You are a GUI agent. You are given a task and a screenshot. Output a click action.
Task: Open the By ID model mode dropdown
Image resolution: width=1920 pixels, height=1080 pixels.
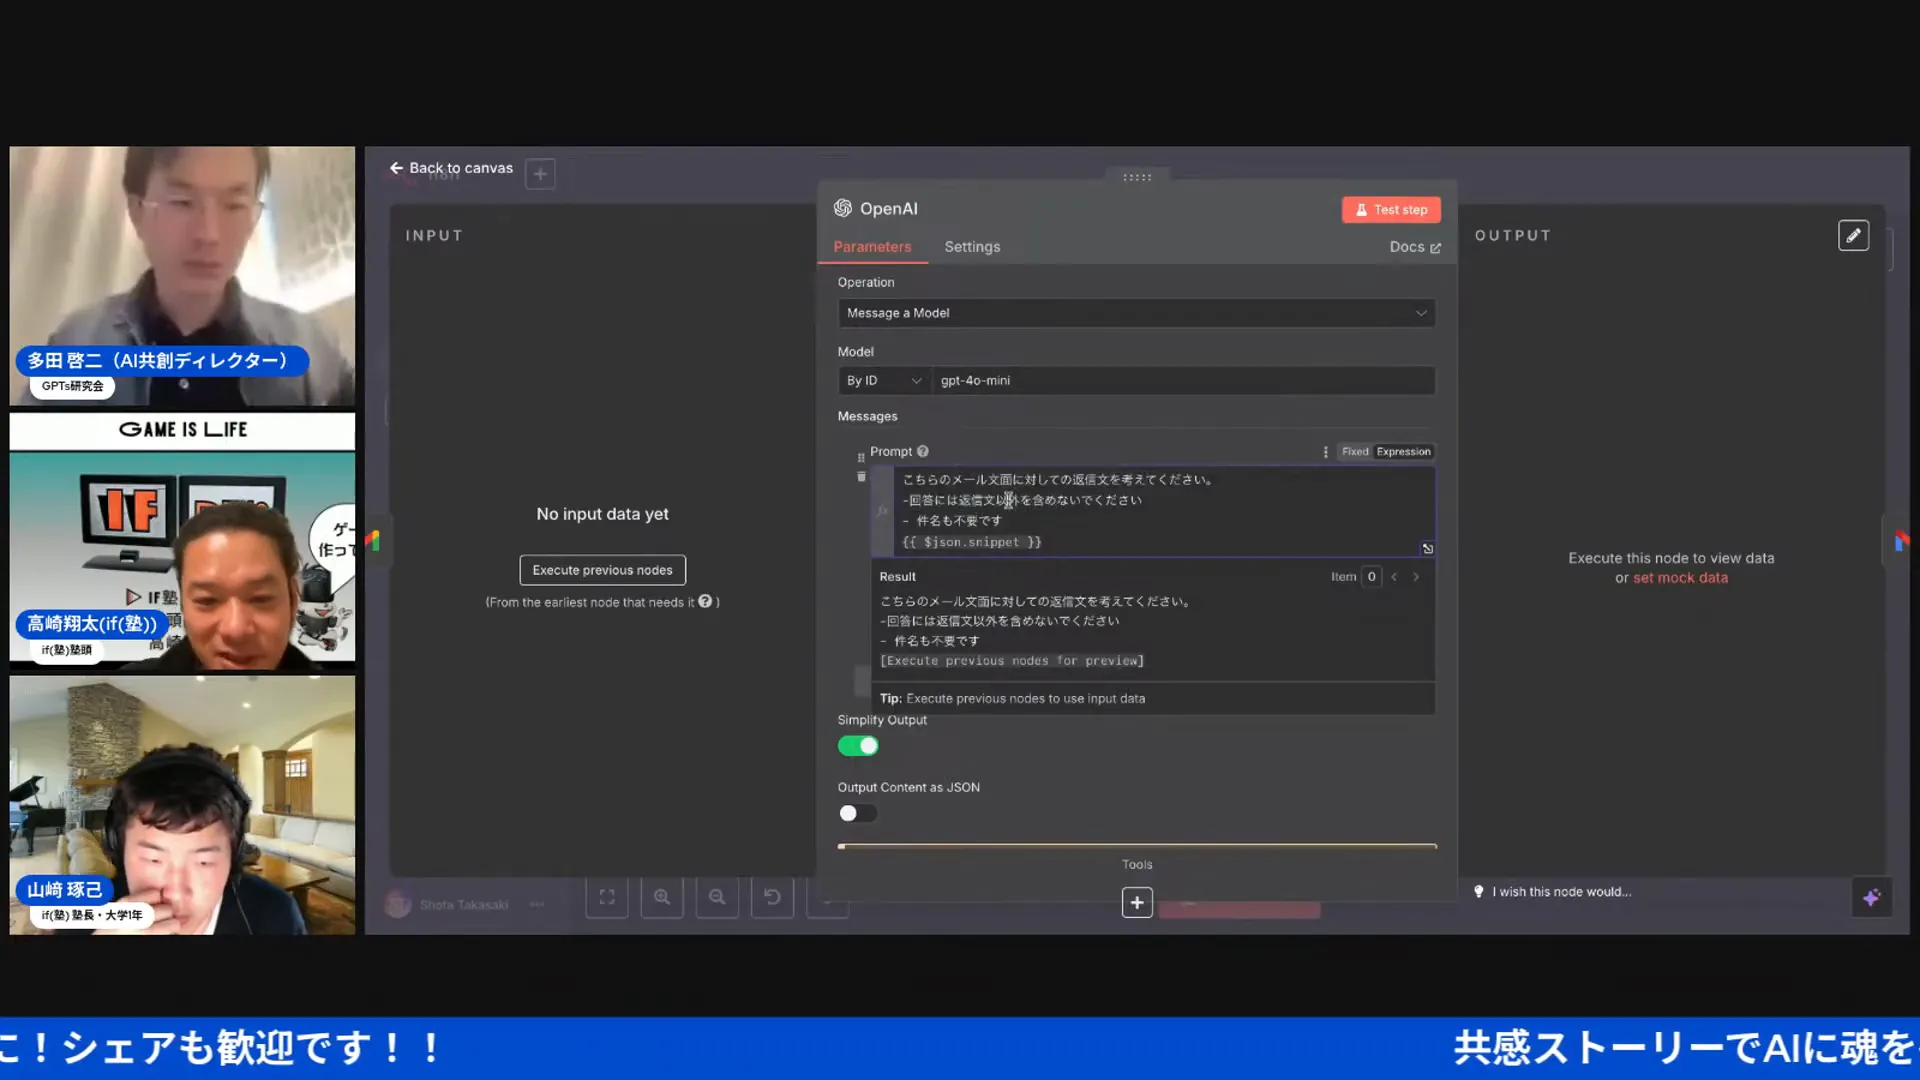[884, 381]
